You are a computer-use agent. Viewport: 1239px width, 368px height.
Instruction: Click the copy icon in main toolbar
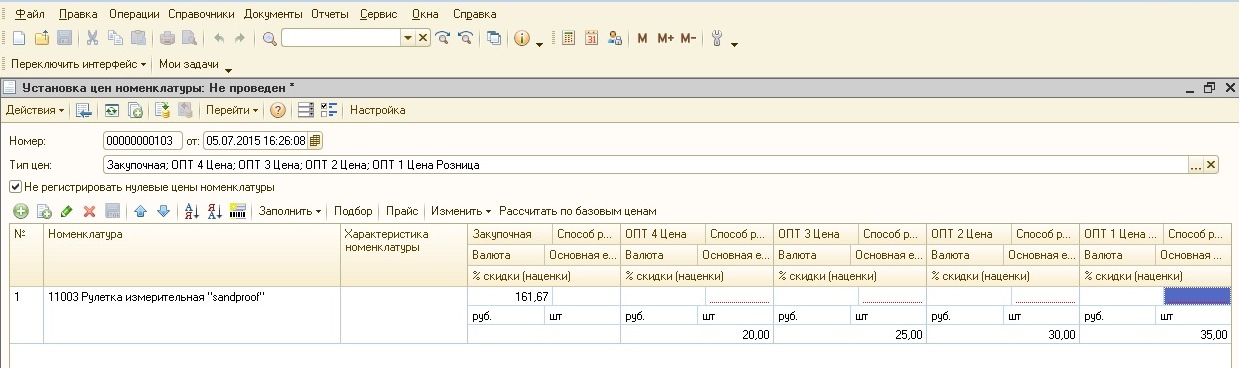115,39
